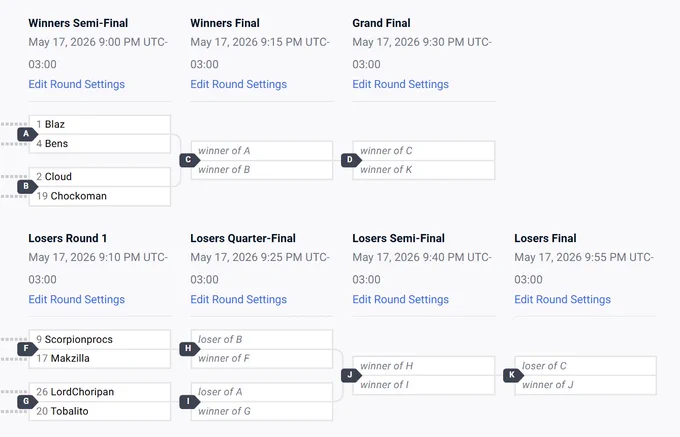
Task: Select participant Chockoman in match B
Action: [100, 196]
